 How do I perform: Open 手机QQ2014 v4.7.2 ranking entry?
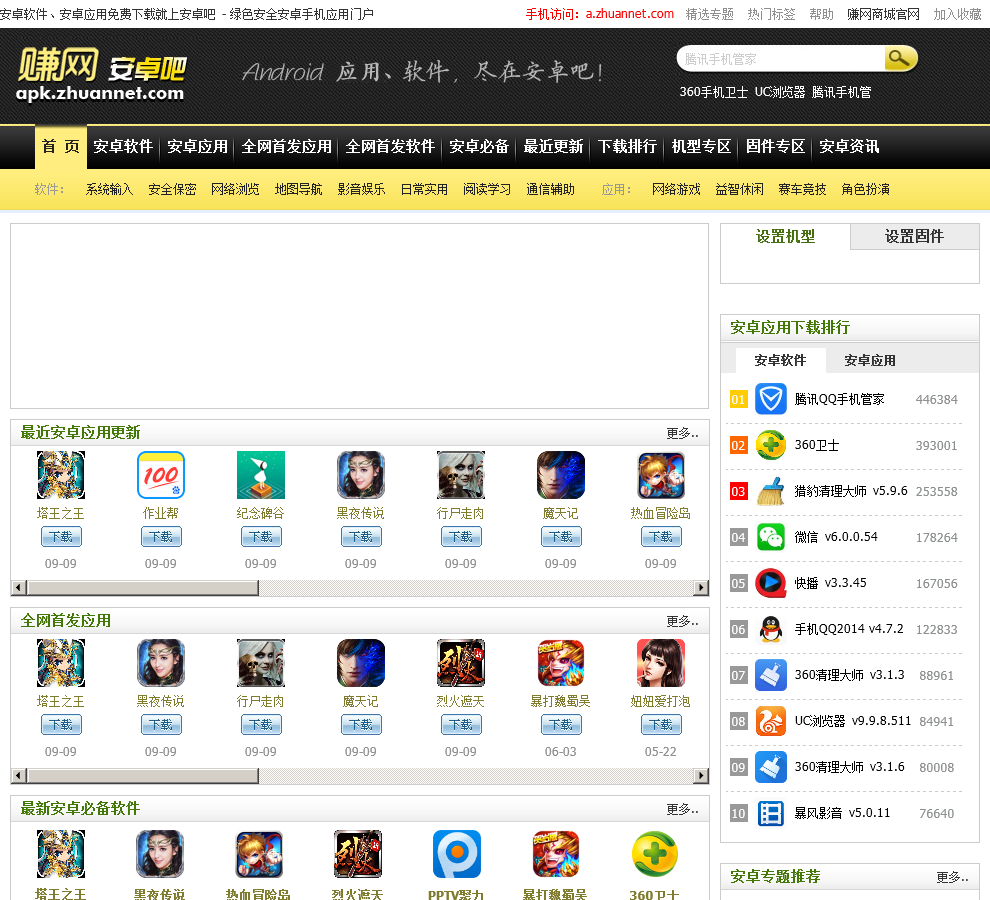coord(849,629)
